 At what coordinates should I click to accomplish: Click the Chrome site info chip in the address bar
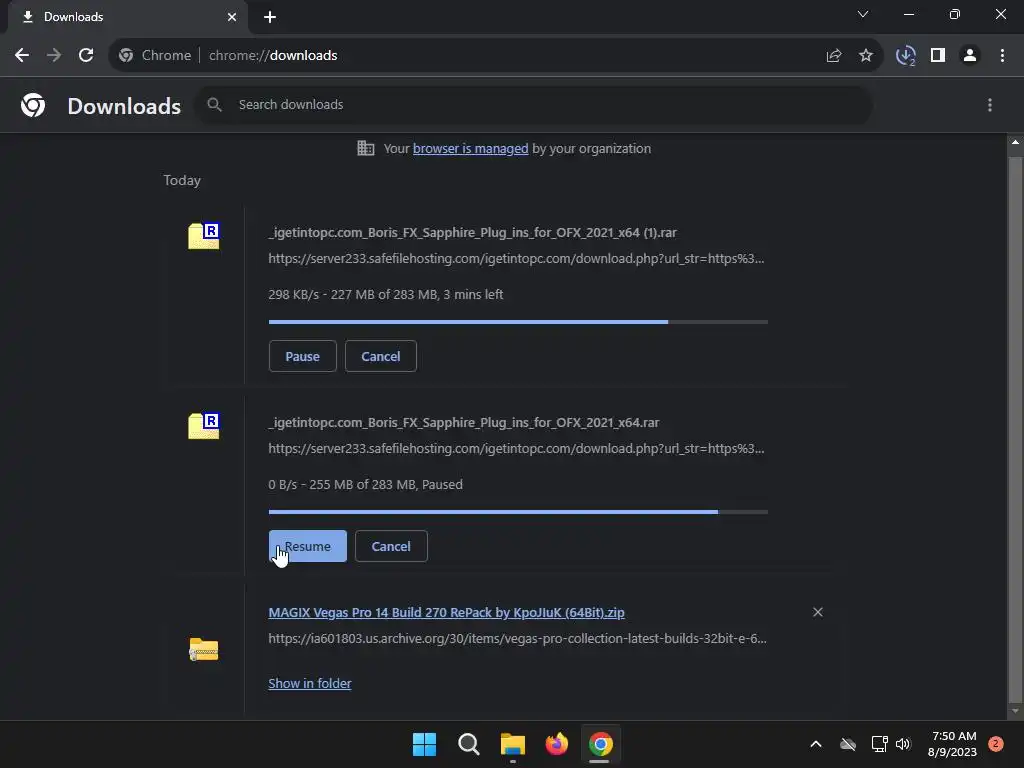pos(156,56)
